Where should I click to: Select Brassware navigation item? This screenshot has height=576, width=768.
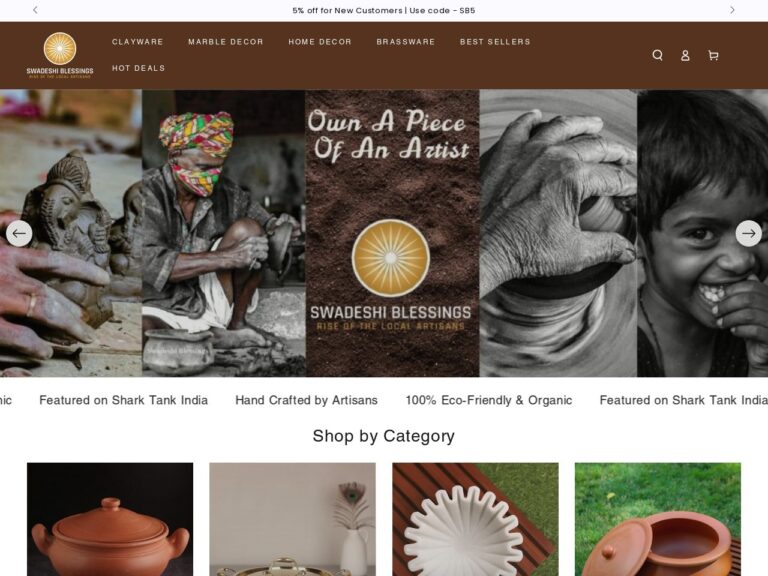coord(406,42)
